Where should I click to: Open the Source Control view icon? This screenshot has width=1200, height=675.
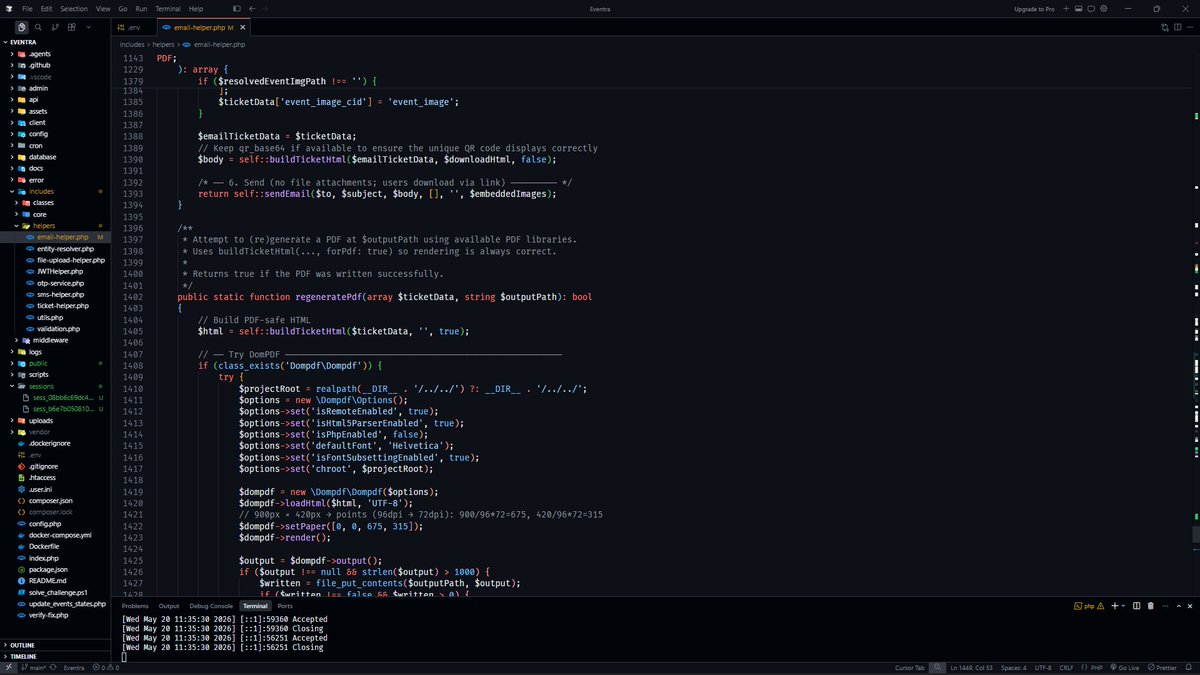tap(56, 27)
